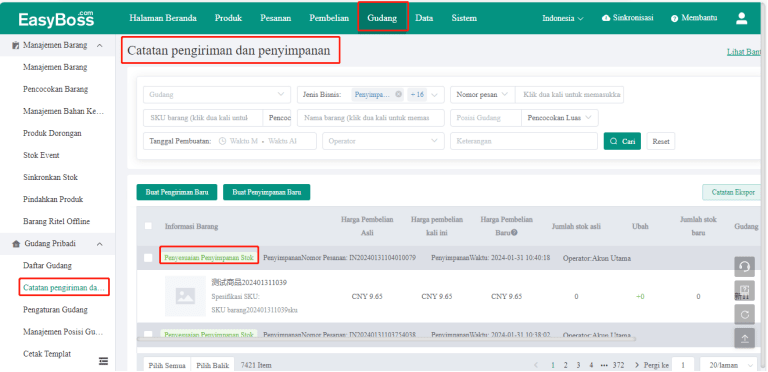The image size is (768, 372).
Task: Open Cetak Templat in sidebar
Action: 47,353
